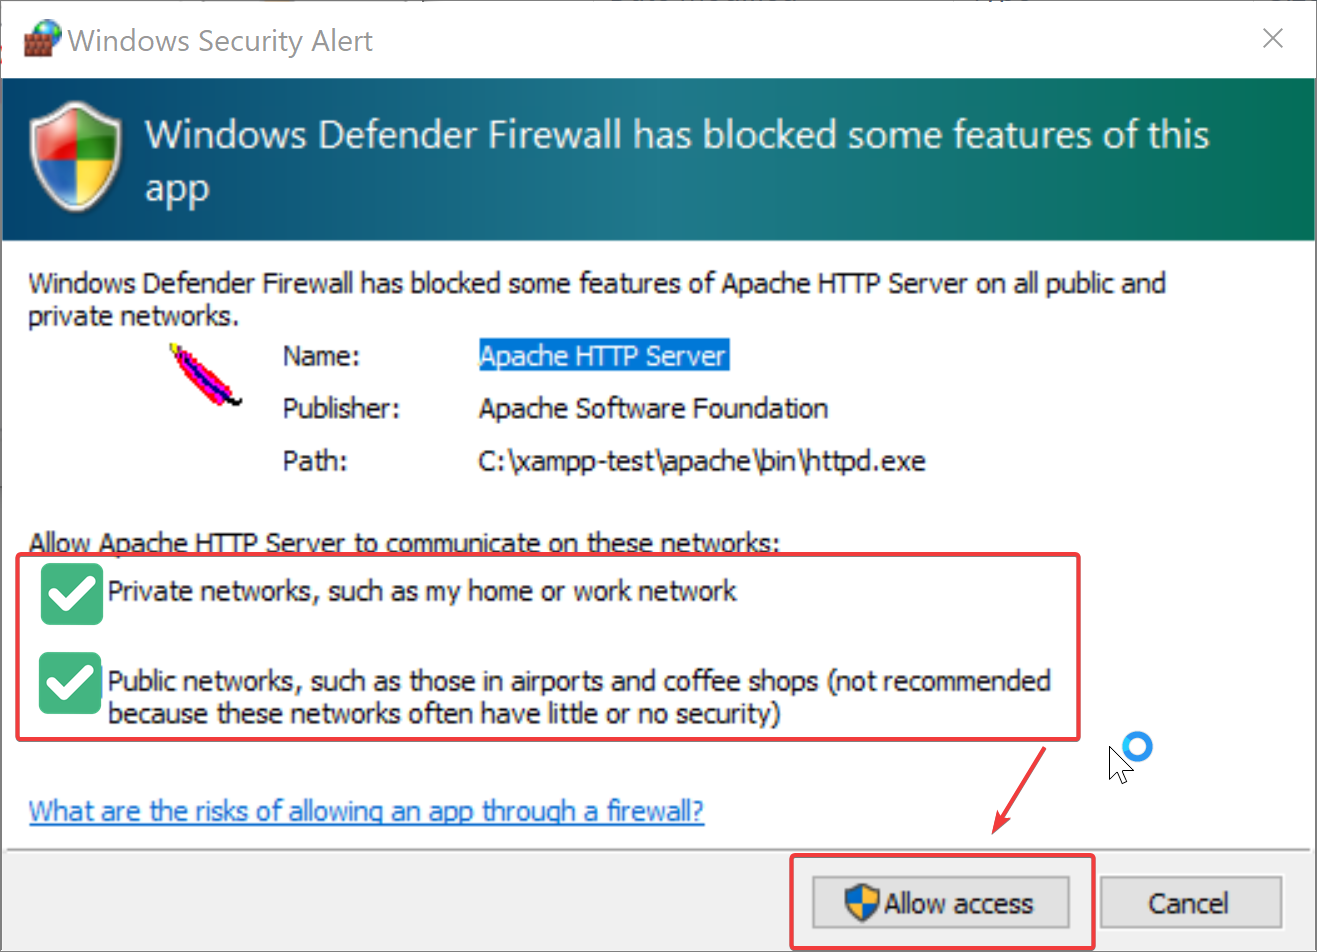Click the Publisher: label
The width and height of the screenshot is (1317, 952).
pos(341,409)
